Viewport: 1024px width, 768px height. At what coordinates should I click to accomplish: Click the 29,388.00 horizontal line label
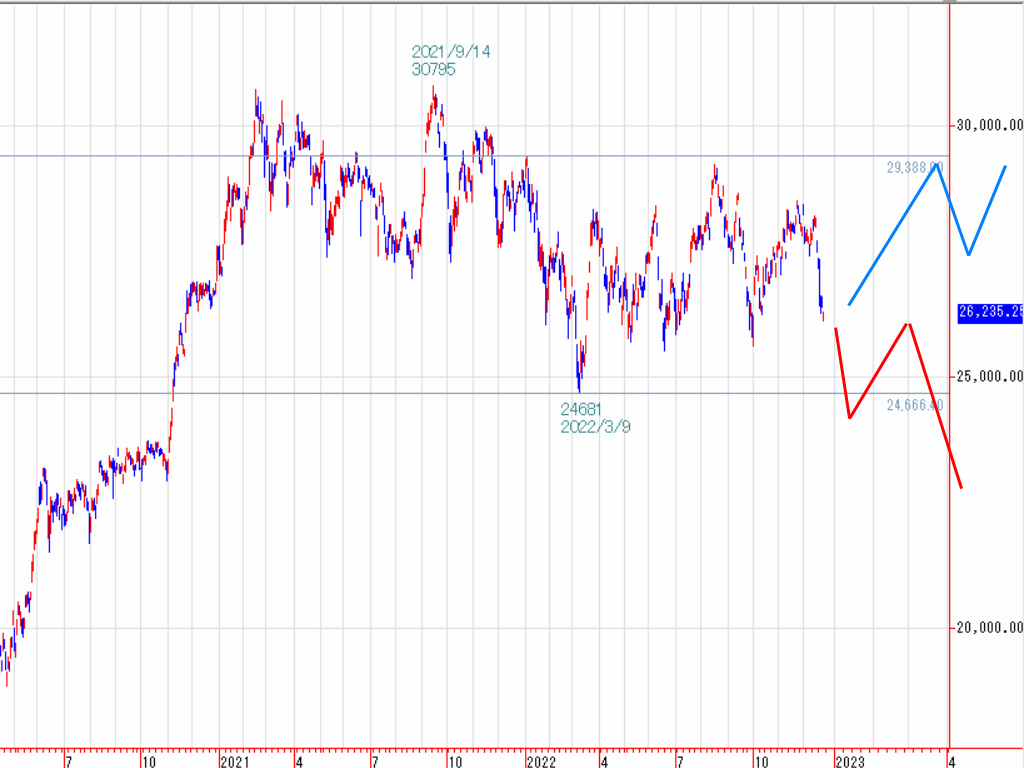click(915, 168)
